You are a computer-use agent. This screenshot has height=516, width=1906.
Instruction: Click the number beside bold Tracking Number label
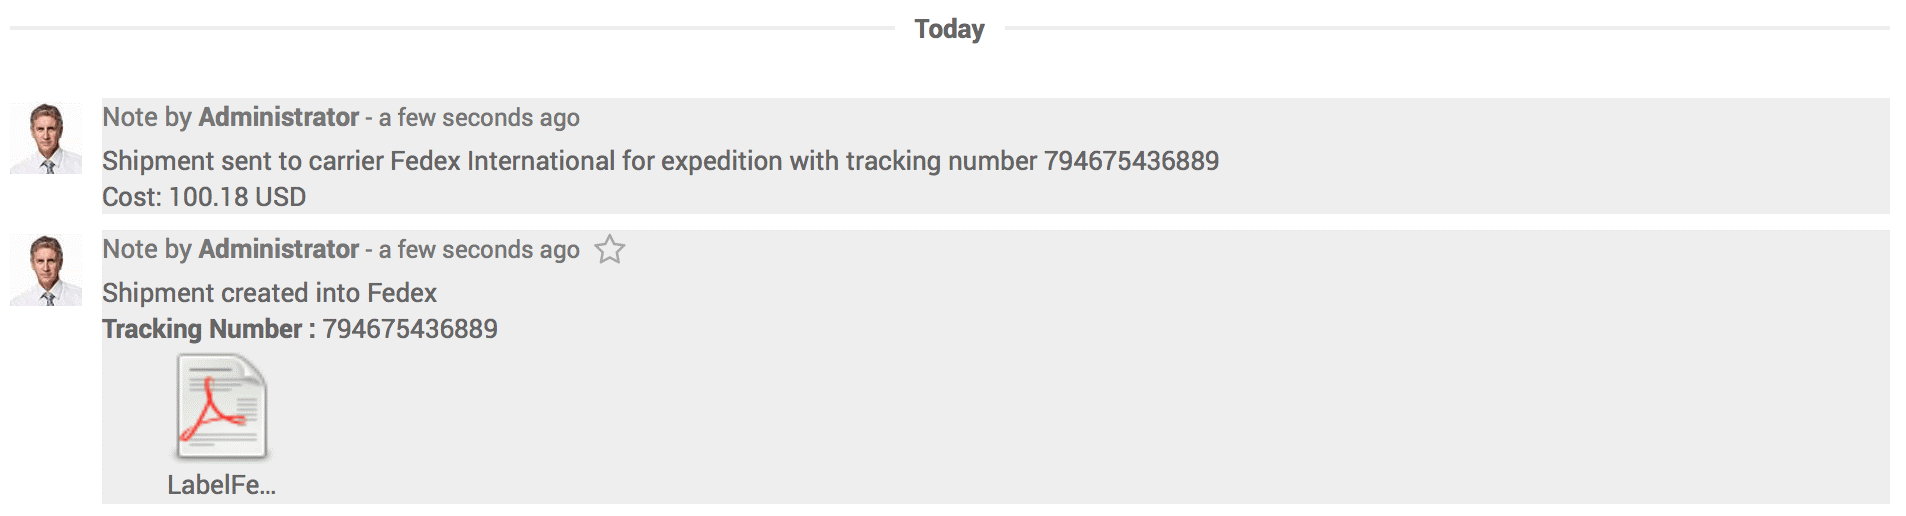409,329
